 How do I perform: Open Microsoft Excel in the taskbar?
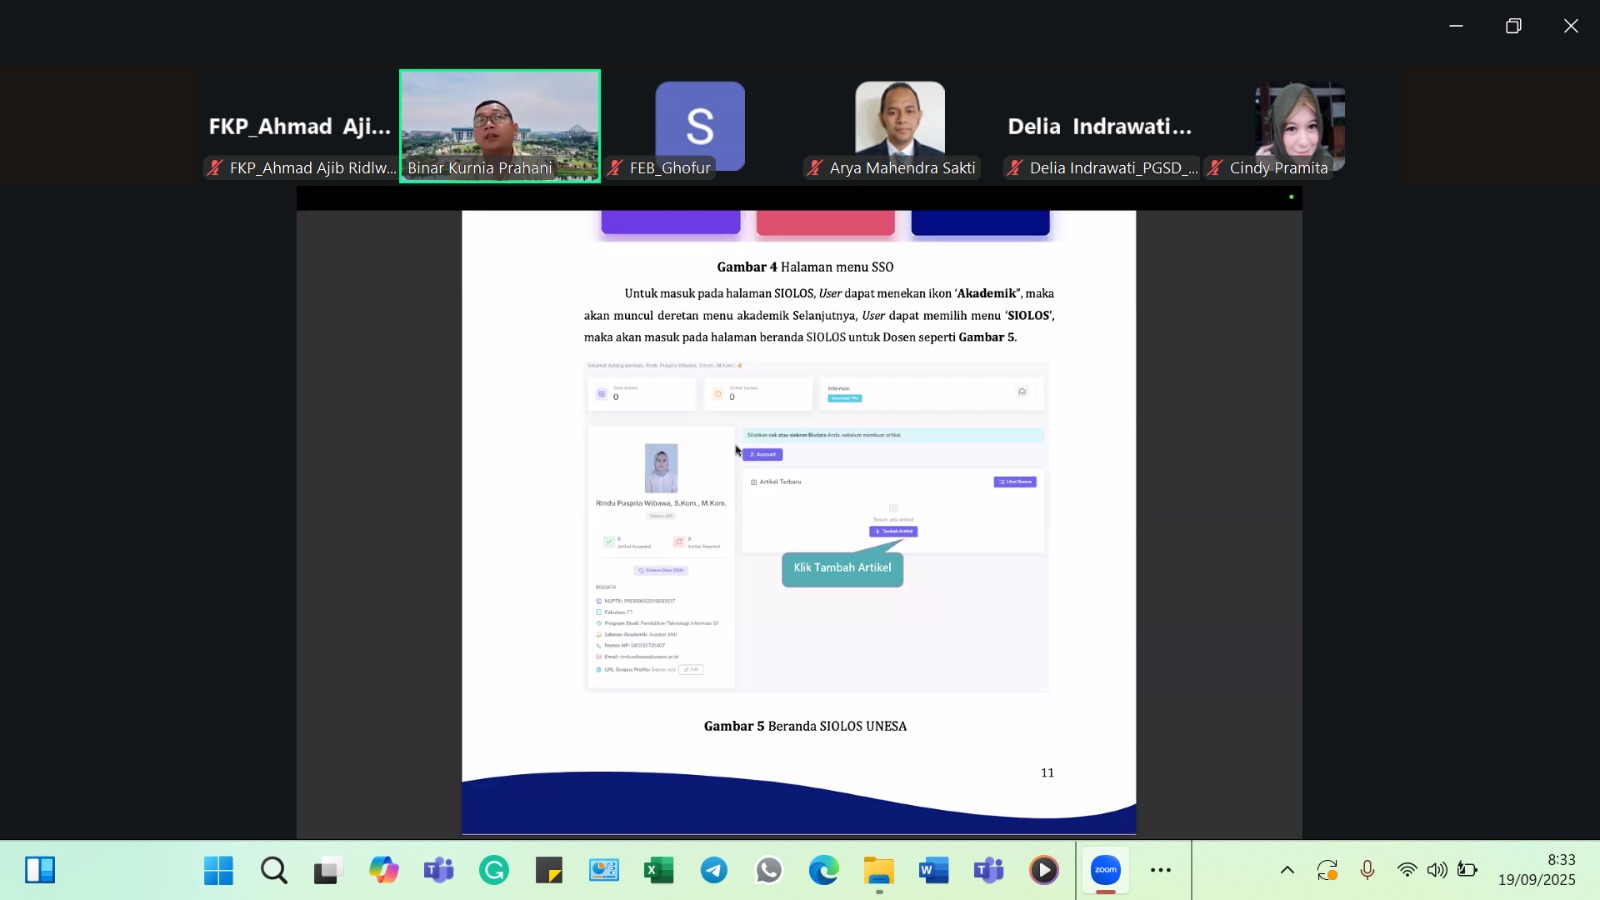coord(658,870)
